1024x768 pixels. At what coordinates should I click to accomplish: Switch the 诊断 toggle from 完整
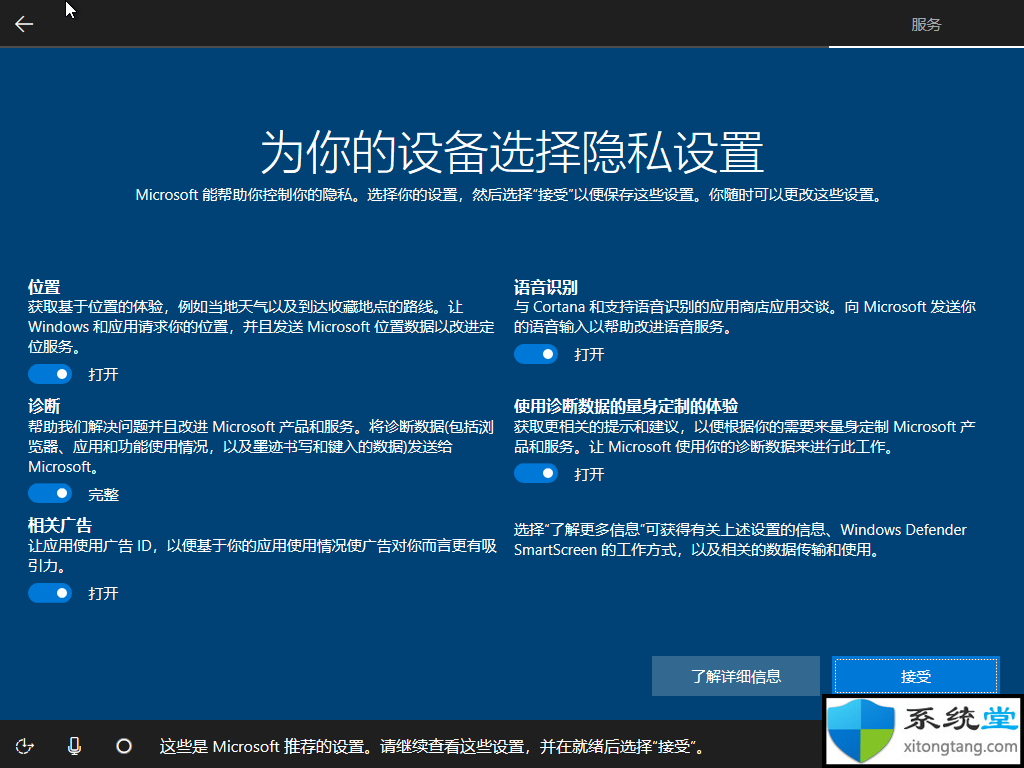click(50, 494)
